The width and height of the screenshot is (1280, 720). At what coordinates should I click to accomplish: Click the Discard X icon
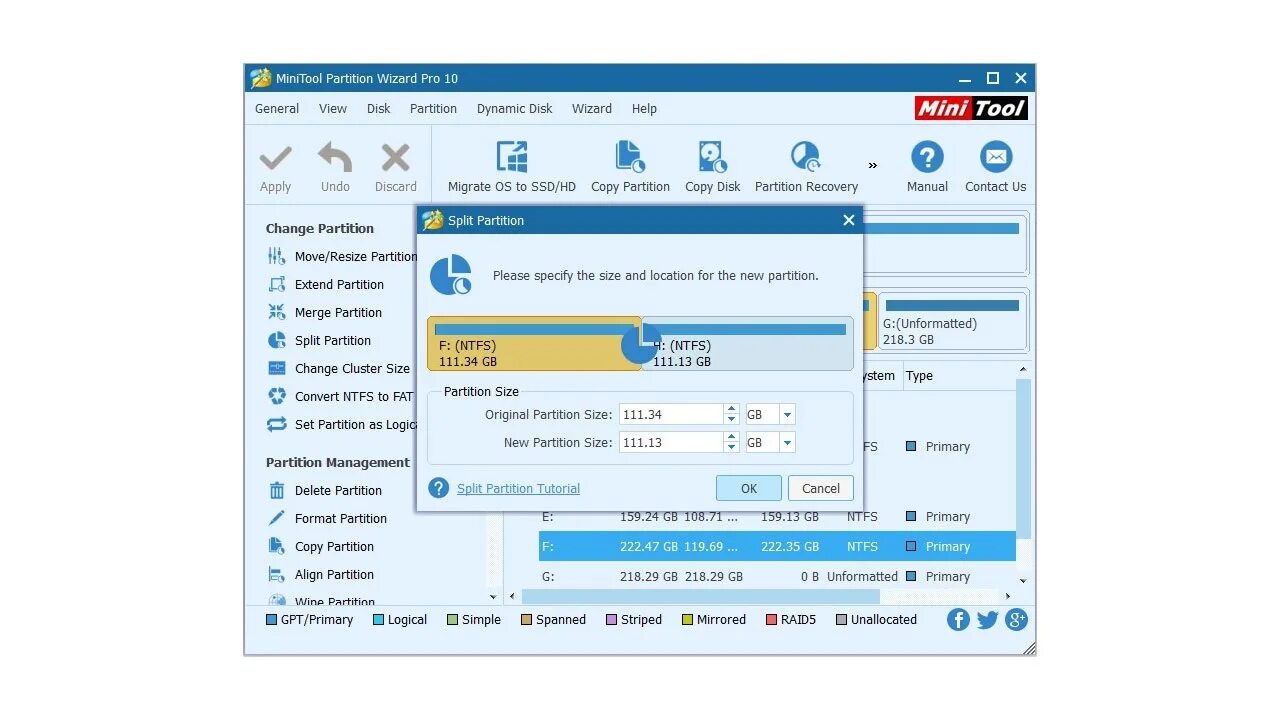point(396,158)
